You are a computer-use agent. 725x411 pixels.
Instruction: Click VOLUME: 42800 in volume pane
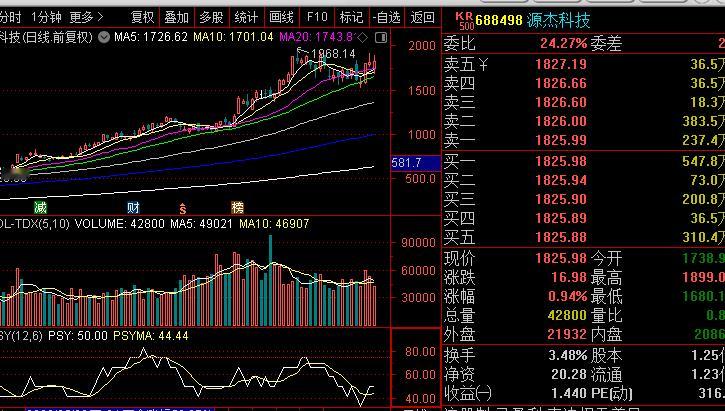pyautogui.click(x=120, y=224)
